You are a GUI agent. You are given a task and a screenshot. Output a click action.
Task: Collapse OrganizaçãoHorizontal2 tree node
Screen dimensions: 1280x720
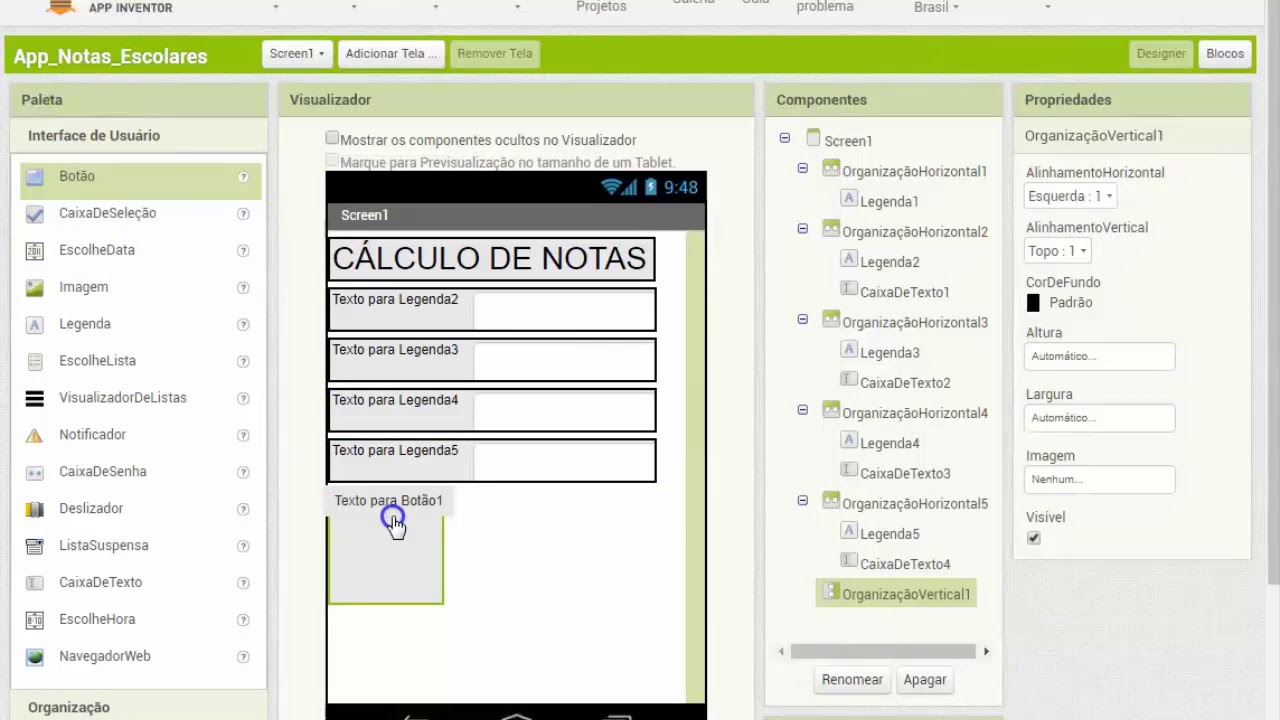[x=802, y=229]
